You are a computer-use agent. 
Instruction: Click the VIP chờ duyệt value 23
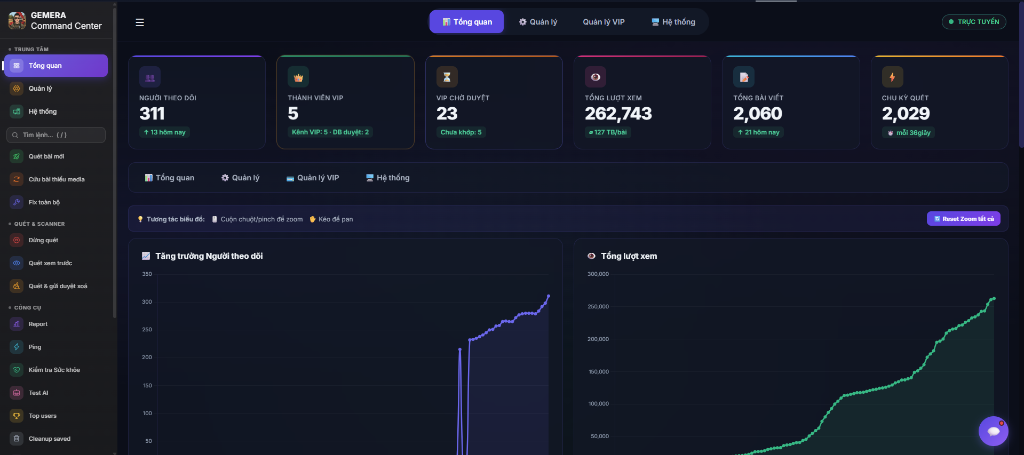coord(447,114)
